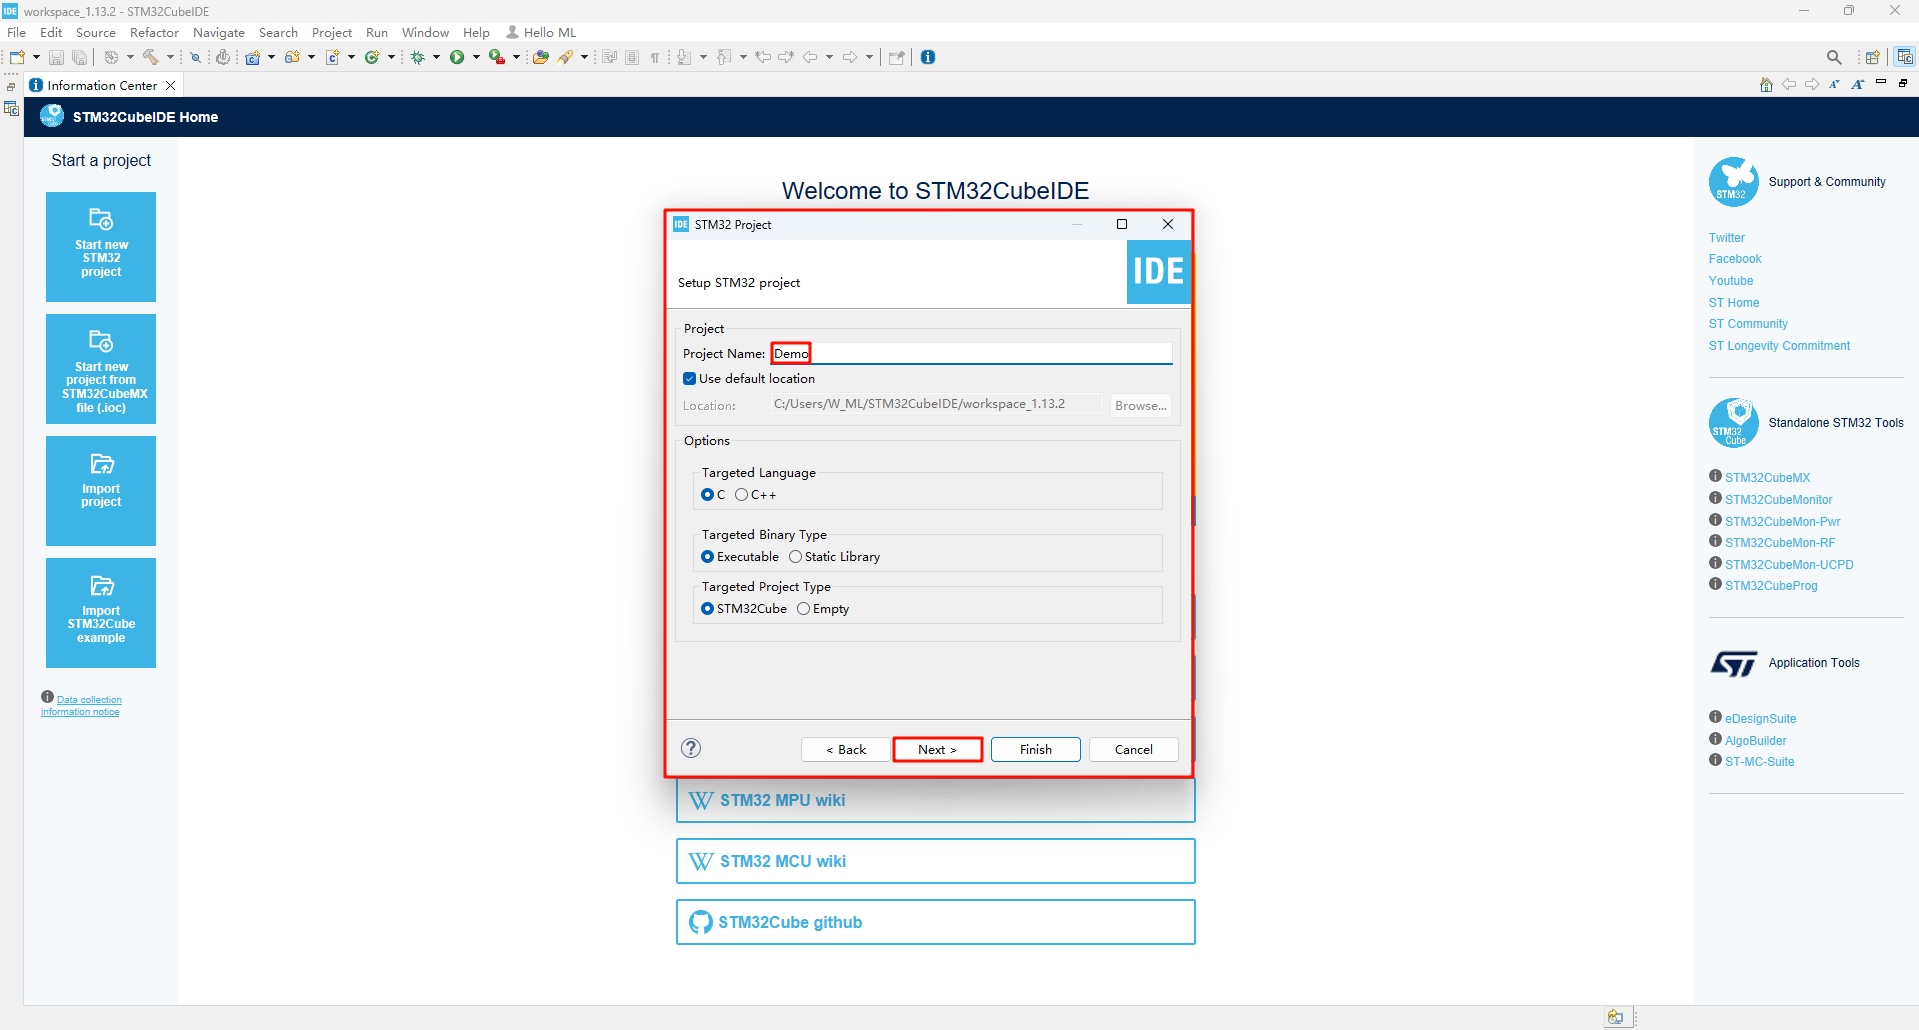Open the Debug dropdown arrow
Image resolution: width=1919 pixels, height=1030 pixels.
[436, 57]
